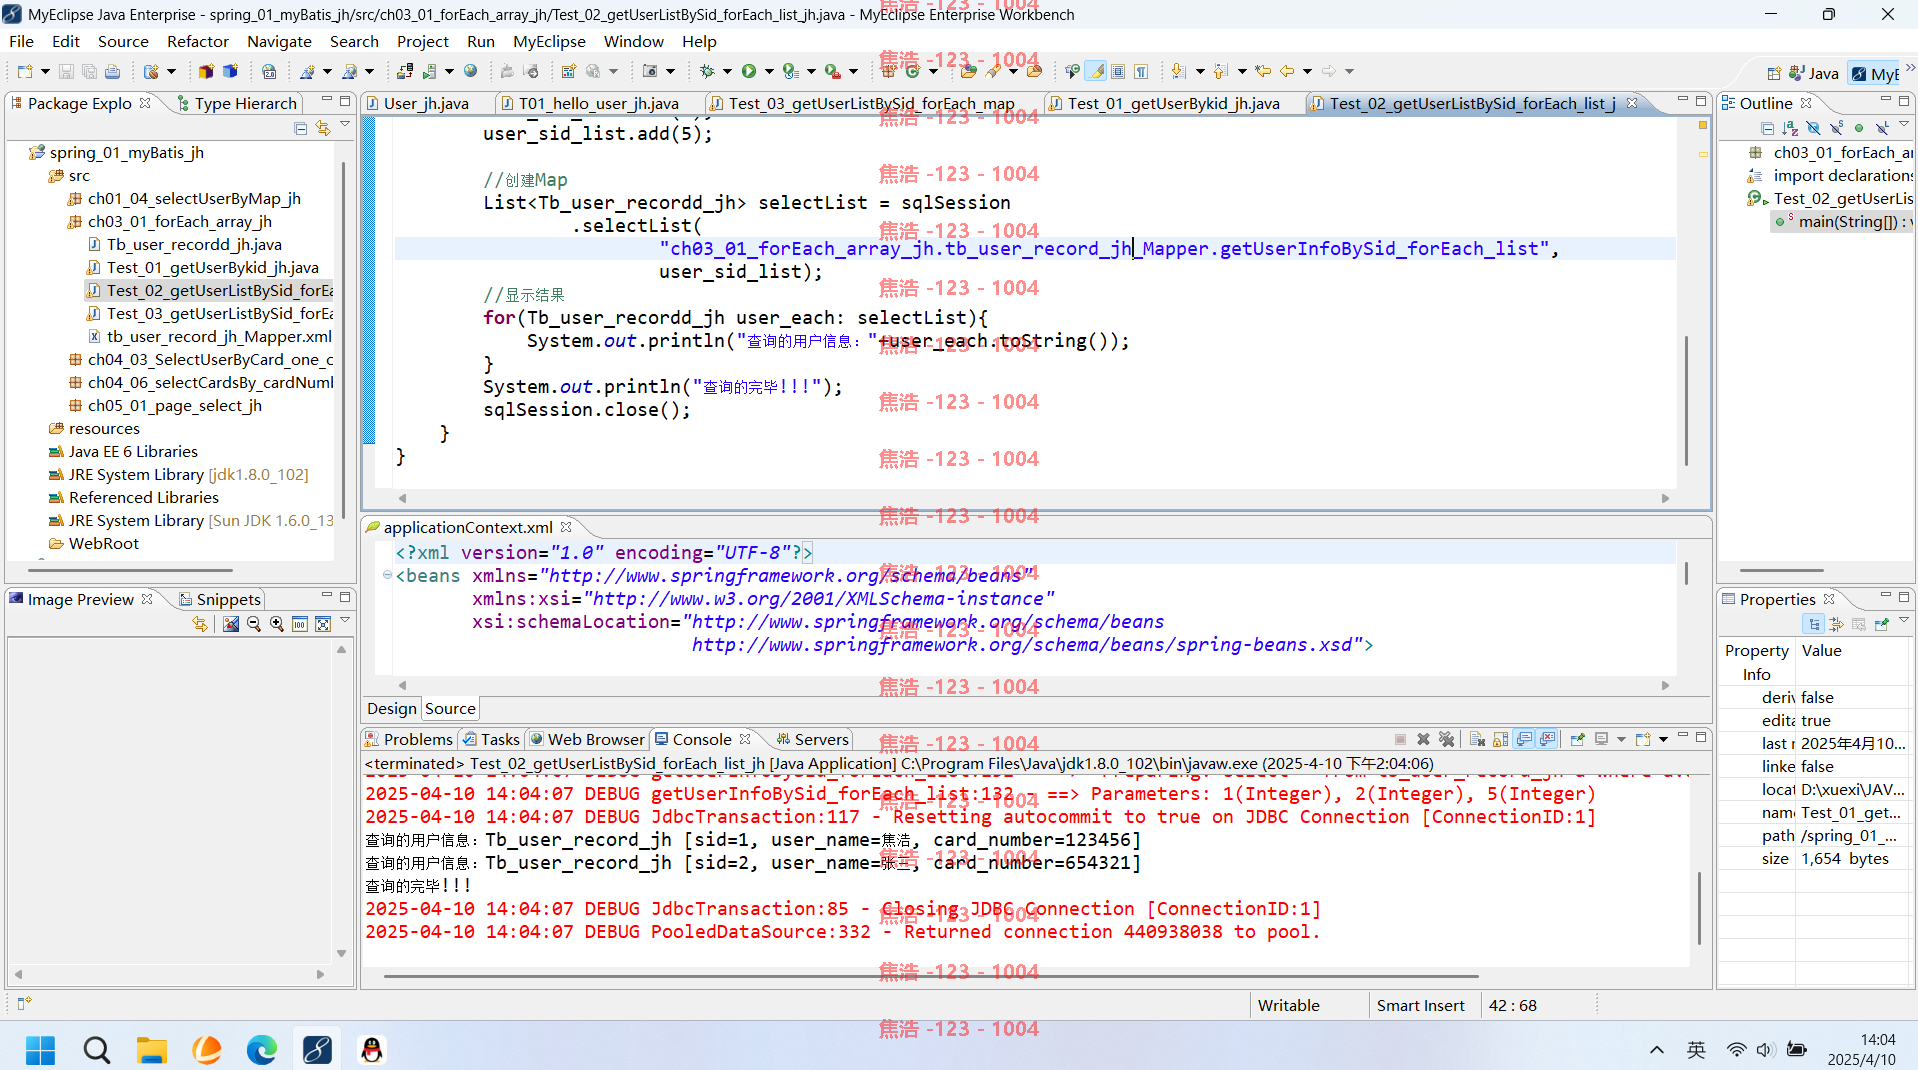Select main(String[]) in Outline view
The width and height of the screenshot is (1918, 1070).
point(1843,221)
